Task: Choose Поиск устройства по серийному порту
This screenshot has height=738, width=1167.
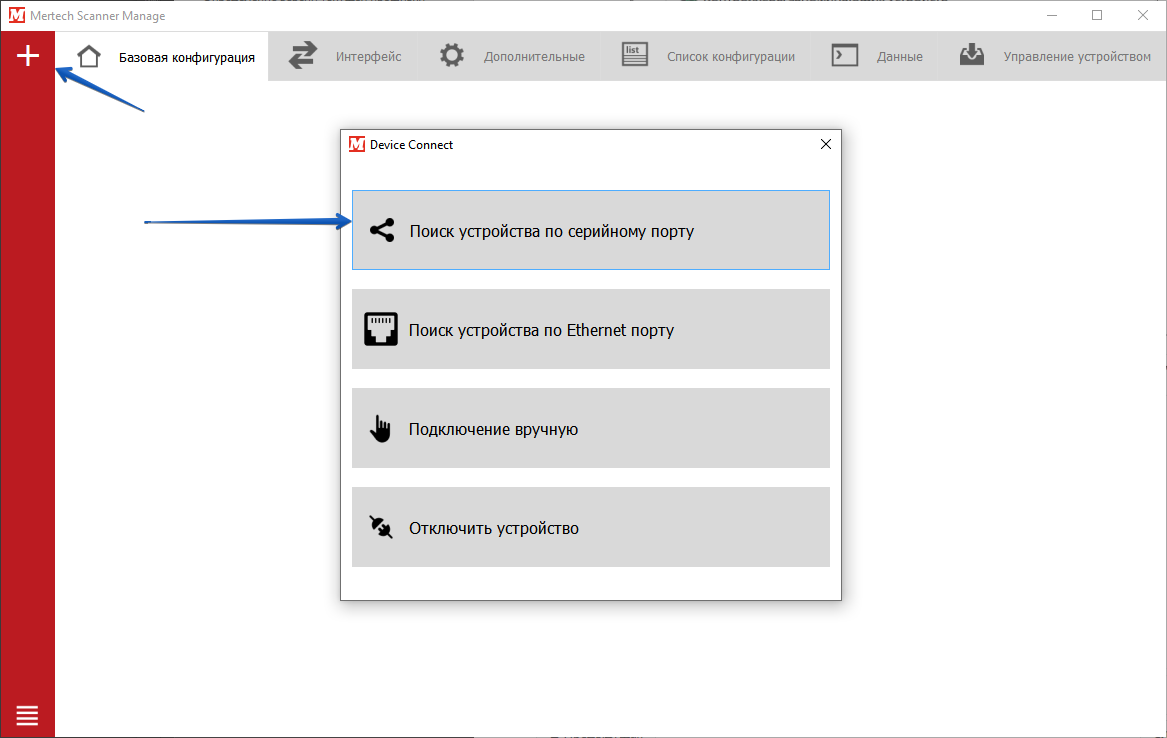Action: coord(591,230)
